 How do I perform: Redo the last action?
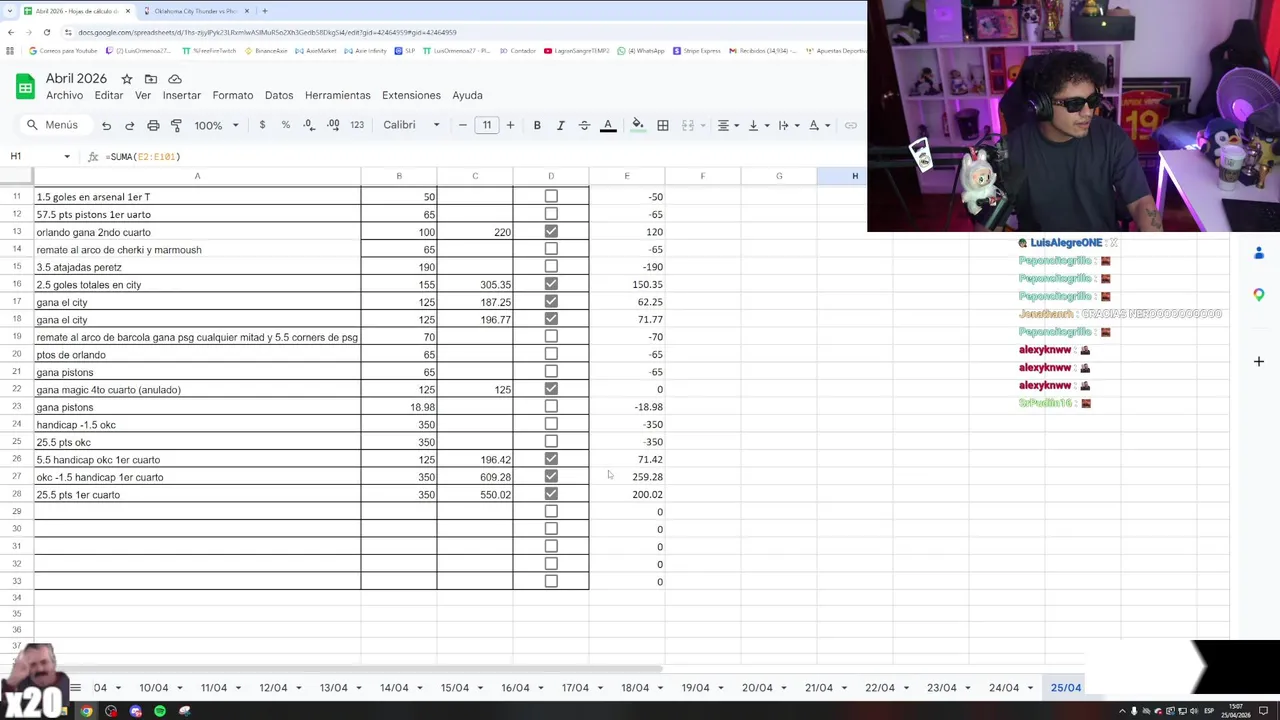tap(129, 125)
